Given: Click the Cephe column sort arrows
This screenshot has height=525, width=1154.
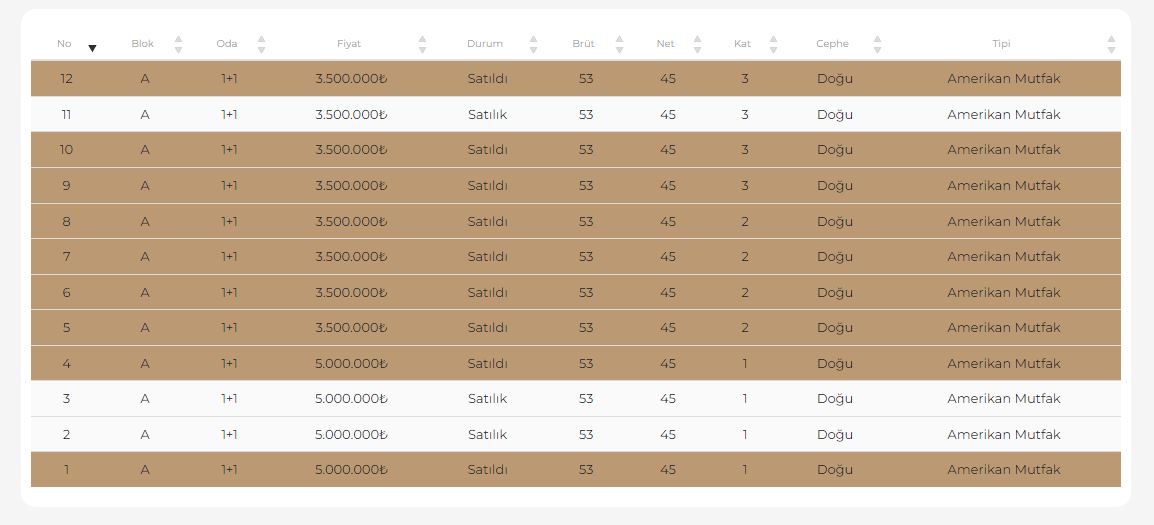Looking at the screenshot, I should point(877,44).
